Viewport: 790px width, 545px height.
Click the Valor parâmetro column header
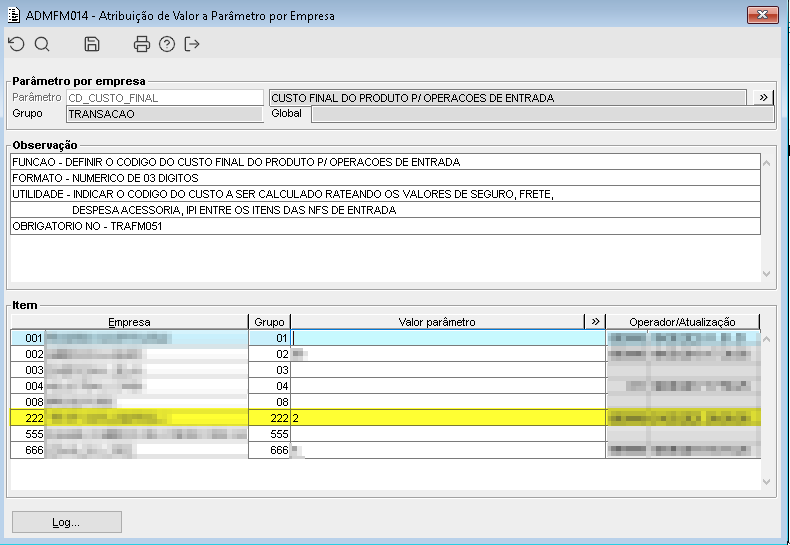[x=437, y=322]
